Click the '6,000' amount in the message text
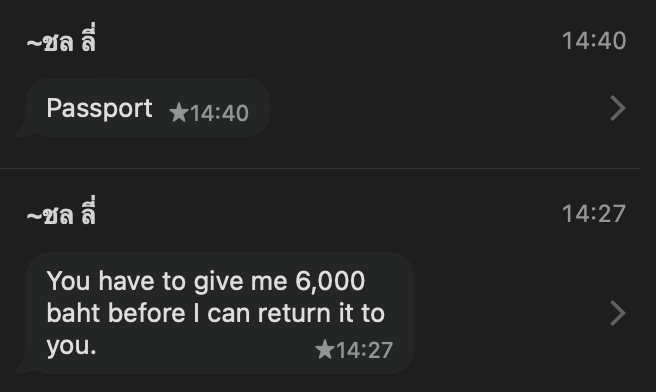656x392 pixels. click(x=330, y=280)
